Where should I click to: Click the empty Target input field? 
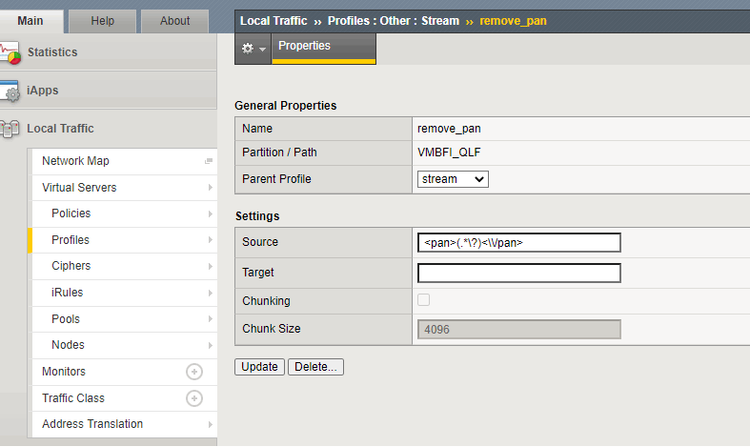(519, 273)
